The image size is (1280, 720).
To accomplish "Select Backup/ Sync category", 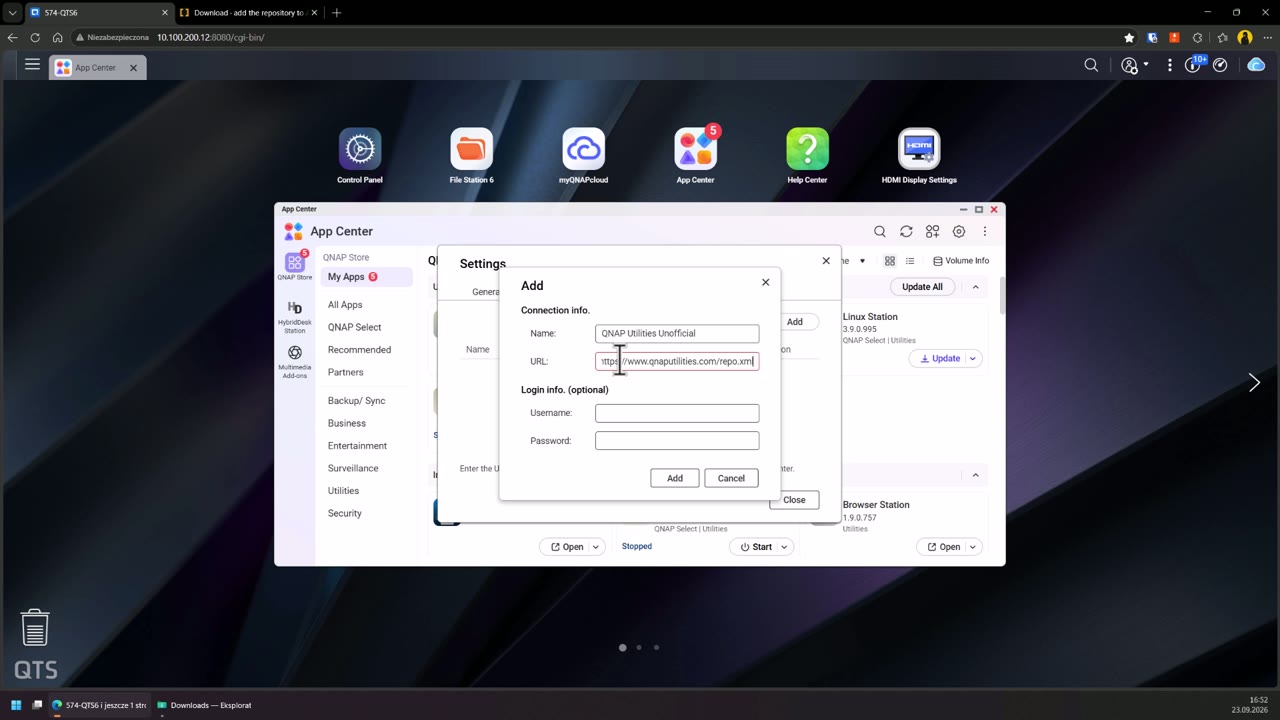I will tap(356, 401).
